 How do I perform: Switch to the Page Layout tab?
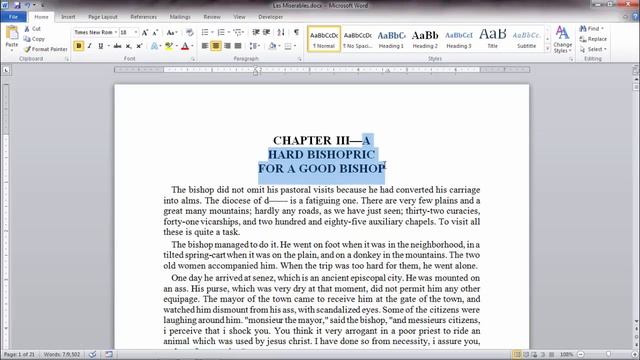[103, 17]
